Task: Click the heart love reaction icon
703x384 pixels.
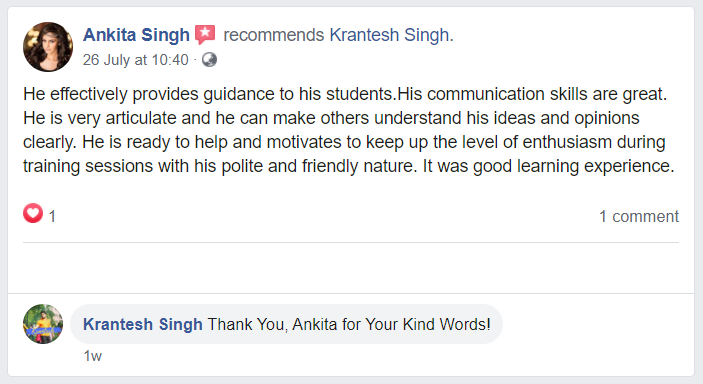Action: [x=33, y=213]
